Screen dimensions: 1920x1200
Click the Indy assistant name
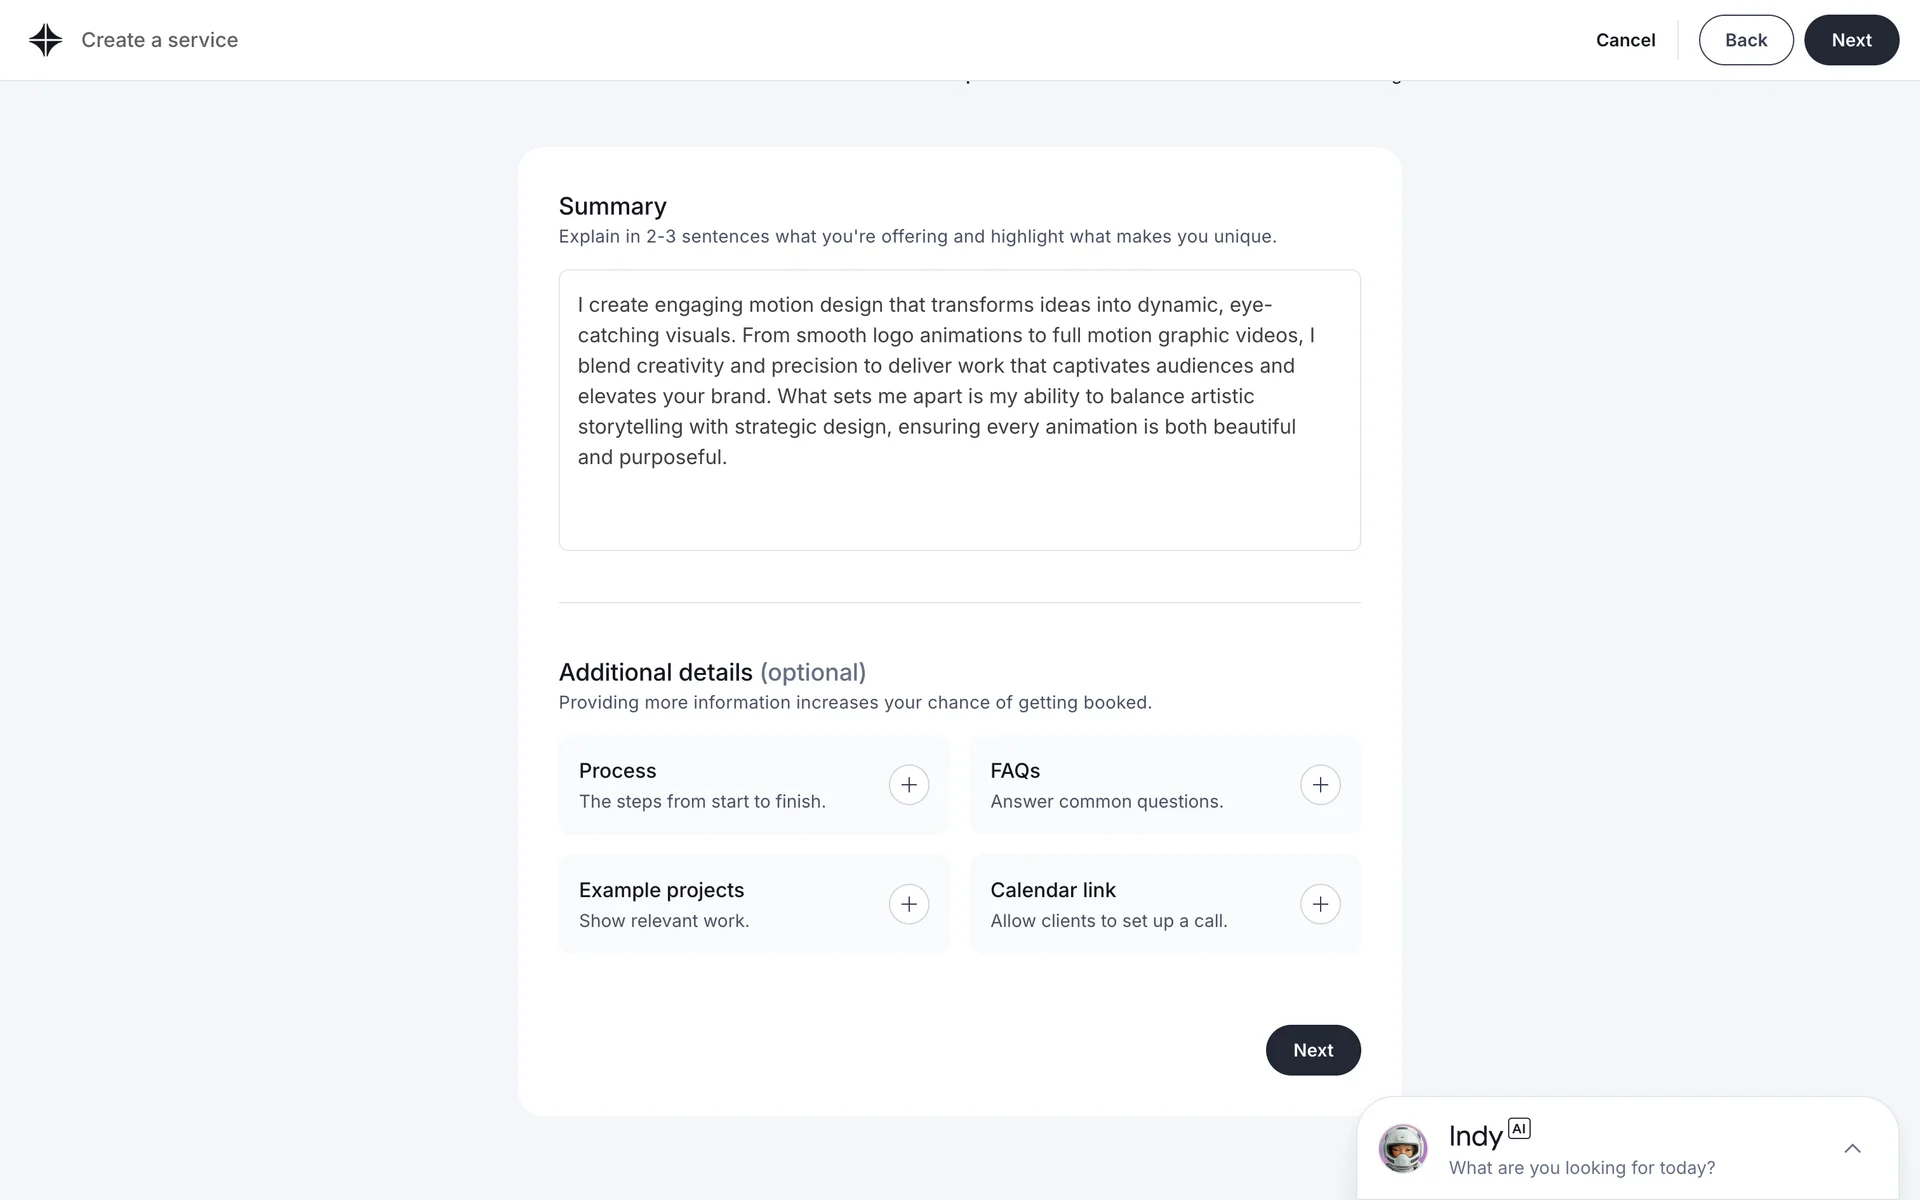(x=1475, y=1136)
